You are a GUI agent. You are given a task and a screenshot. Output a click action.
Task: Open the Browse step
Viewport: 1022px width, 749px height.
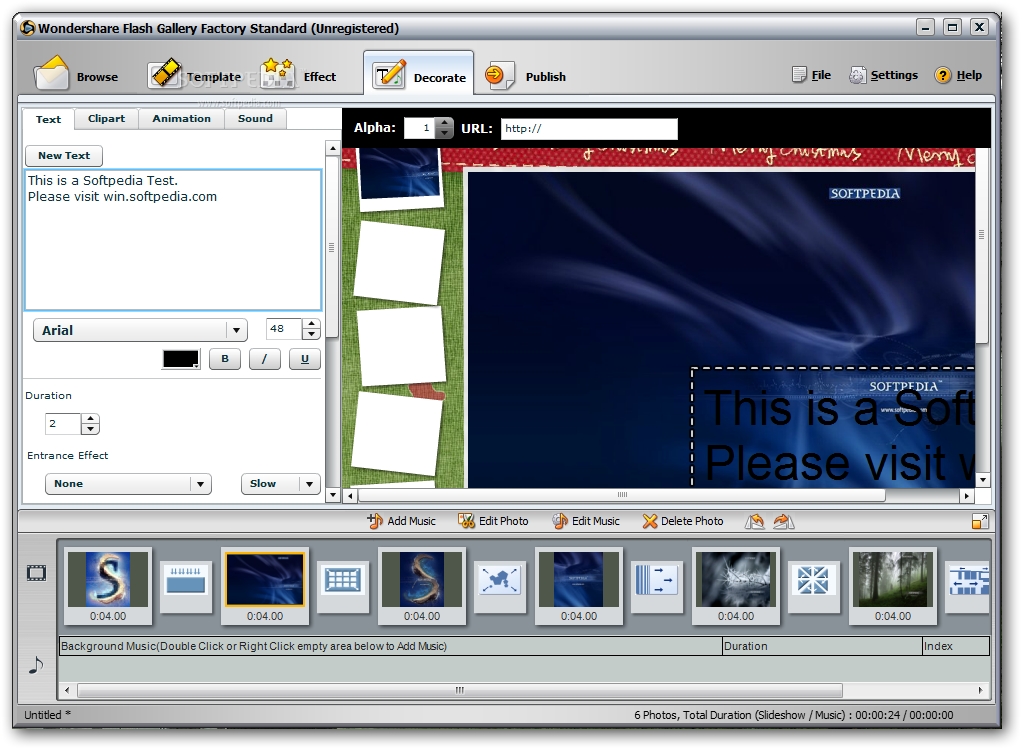(x=77, y=76)
